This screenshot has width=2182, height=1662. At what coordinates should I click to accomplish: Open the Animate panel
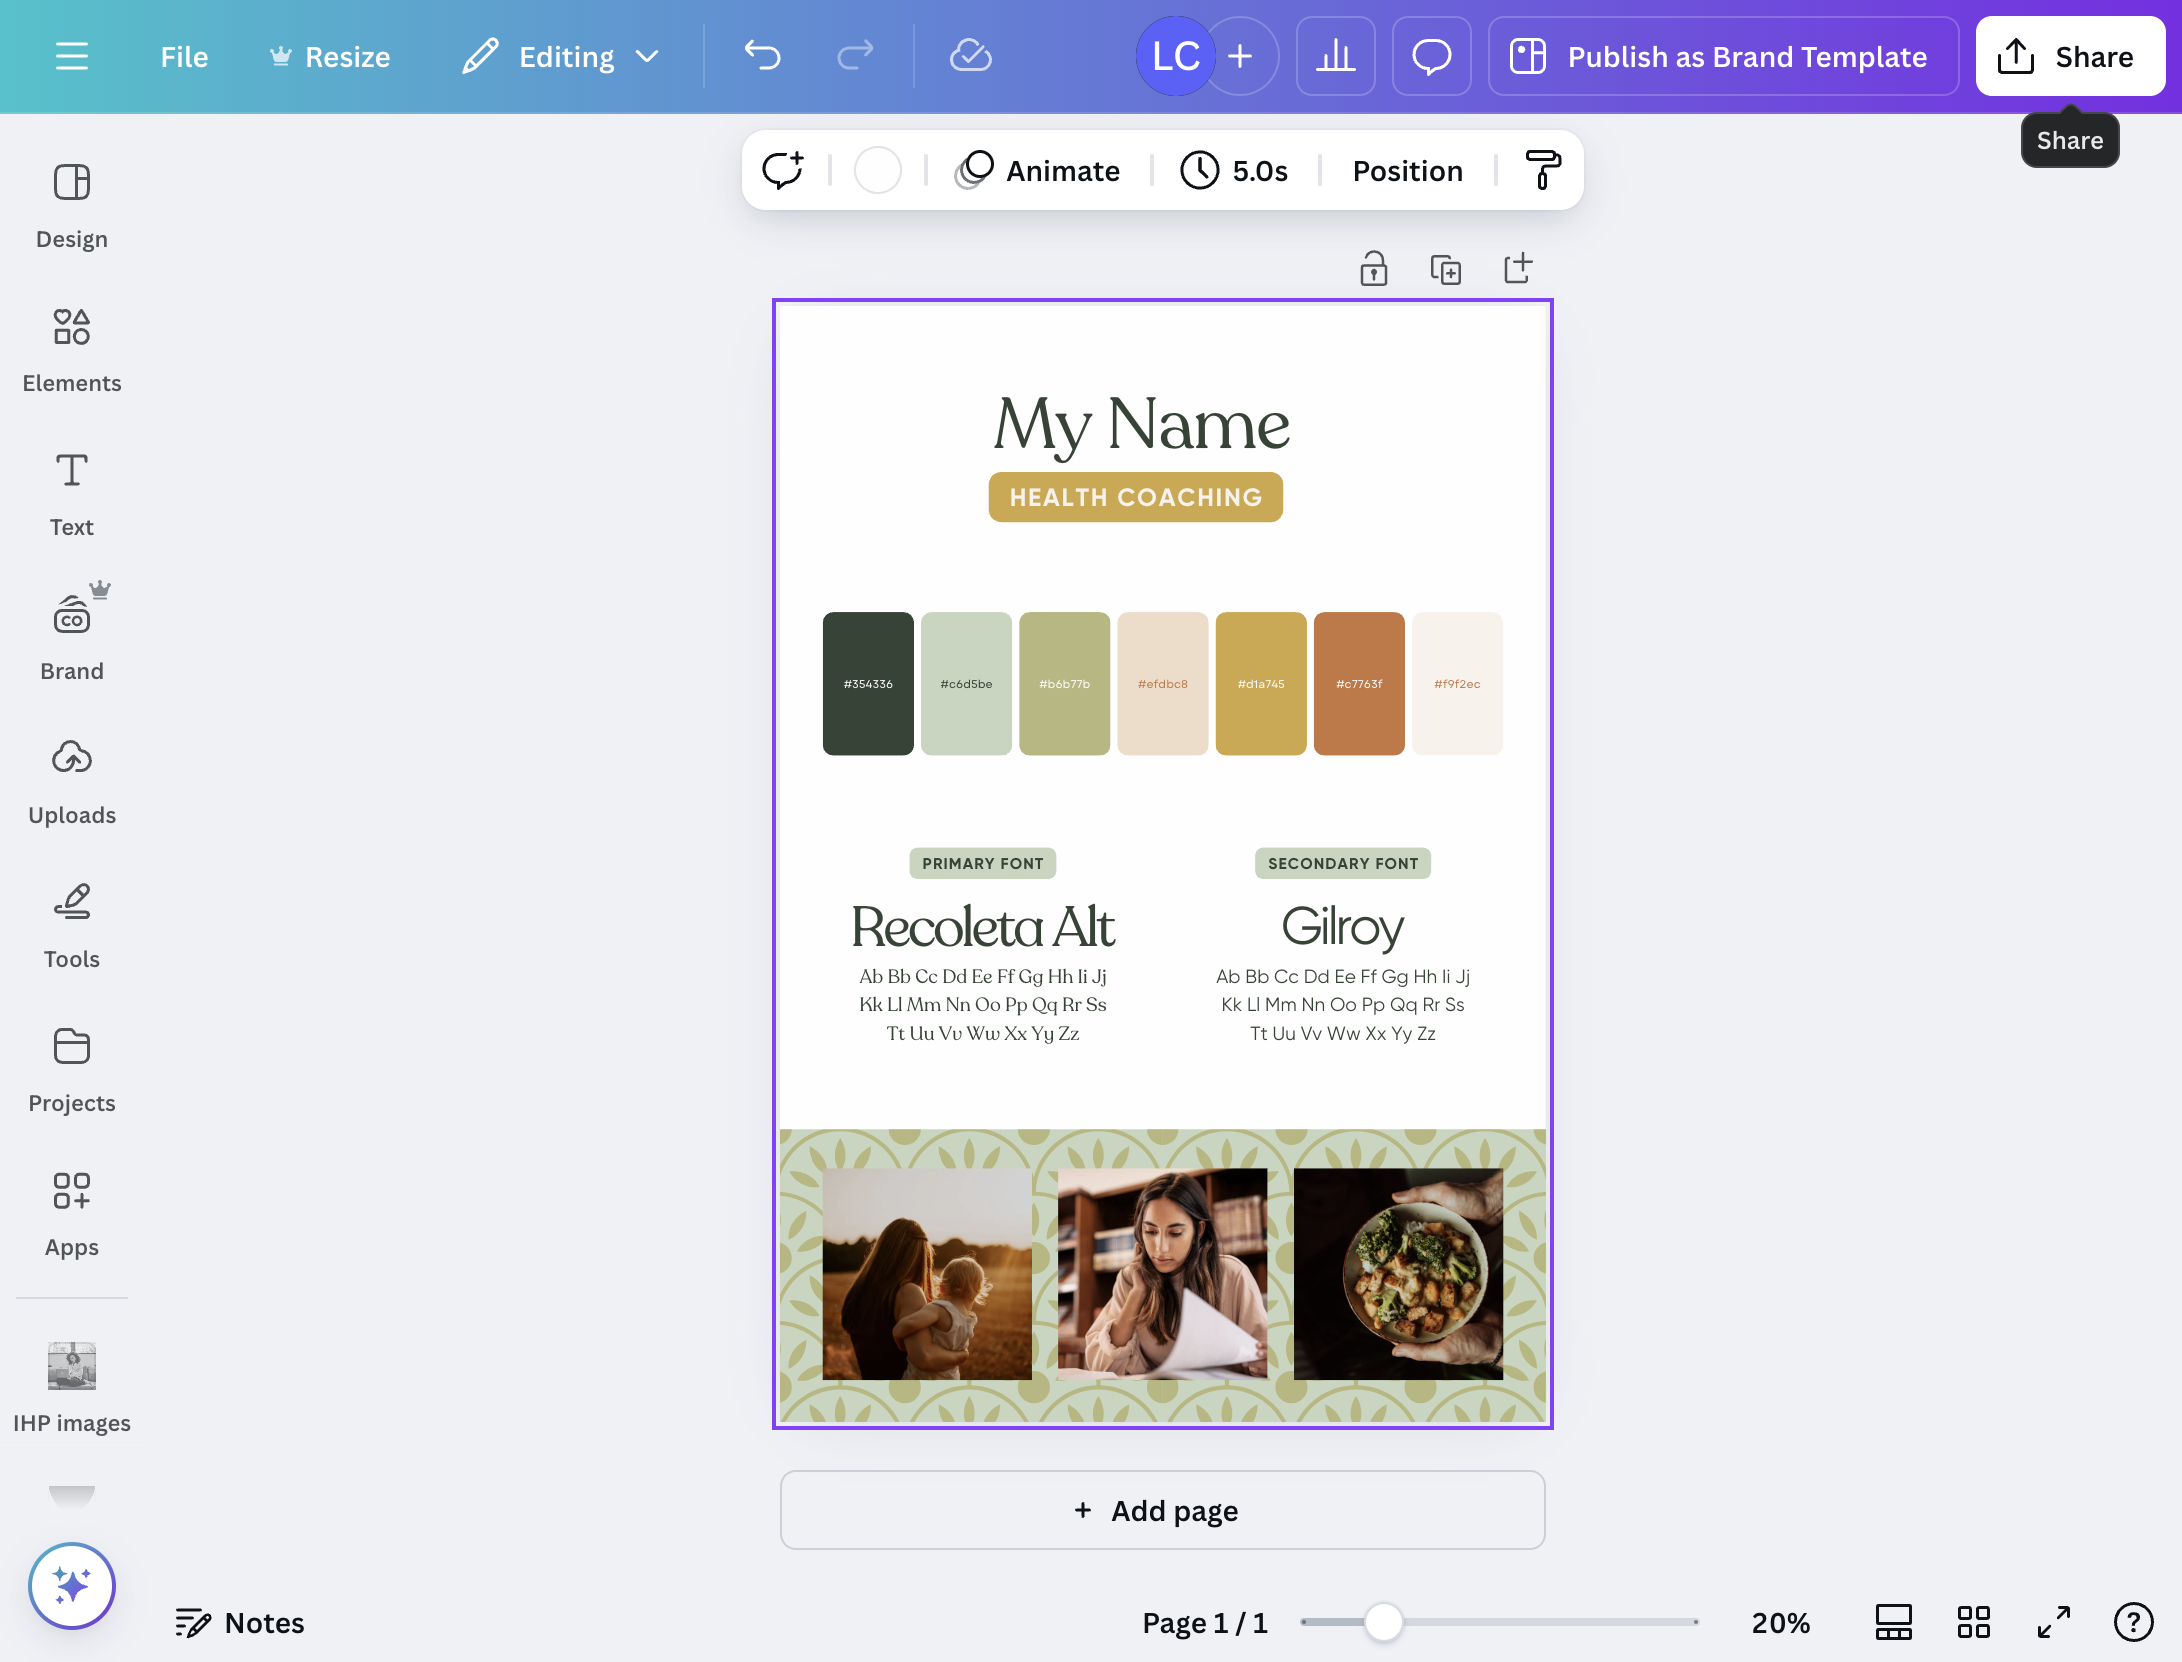[1038, 170]
